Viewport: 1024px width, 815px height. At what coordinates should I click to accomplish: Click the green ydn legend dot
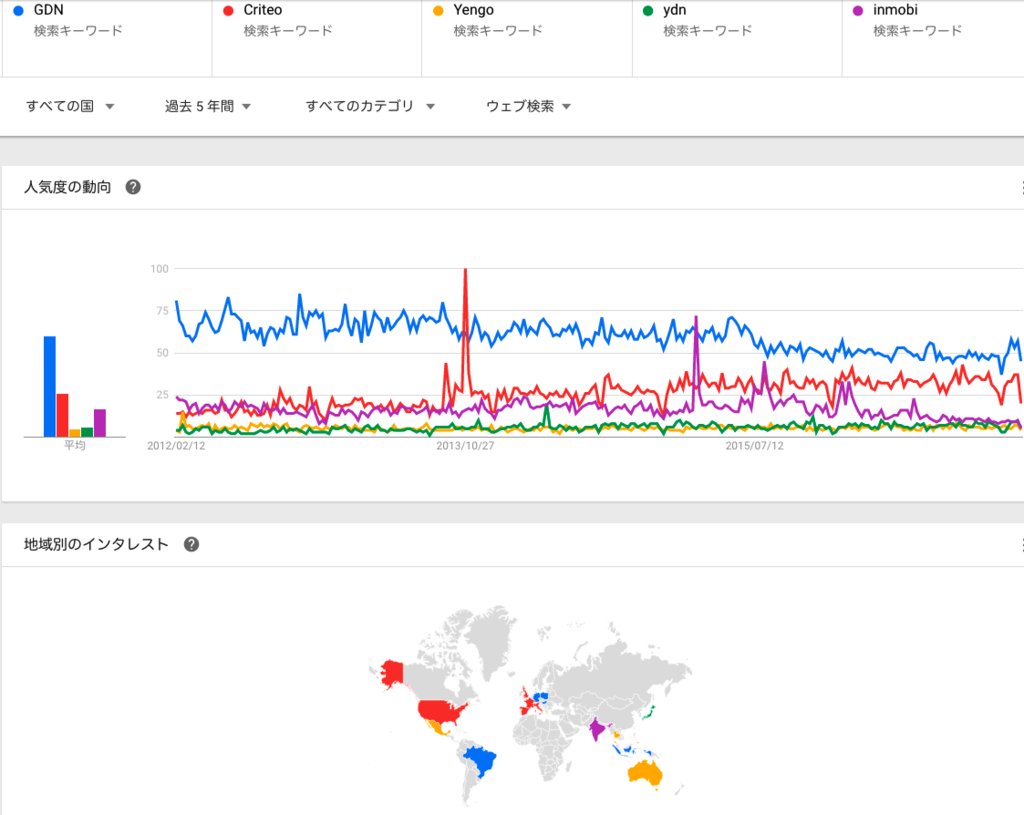tap(648, 10)
